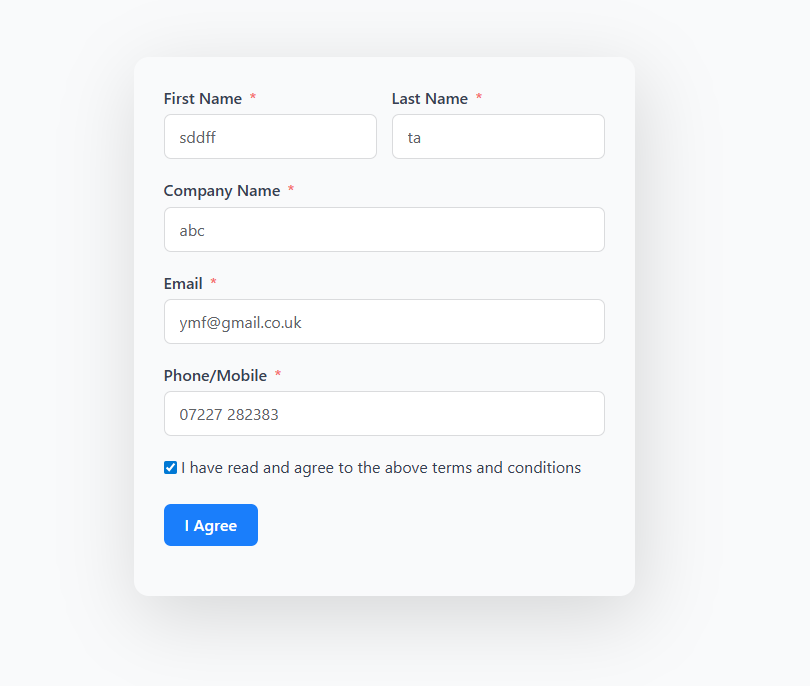Click the required asterisk next to Email
Viewport: 810px width, 686px height.
coord(213,283)
